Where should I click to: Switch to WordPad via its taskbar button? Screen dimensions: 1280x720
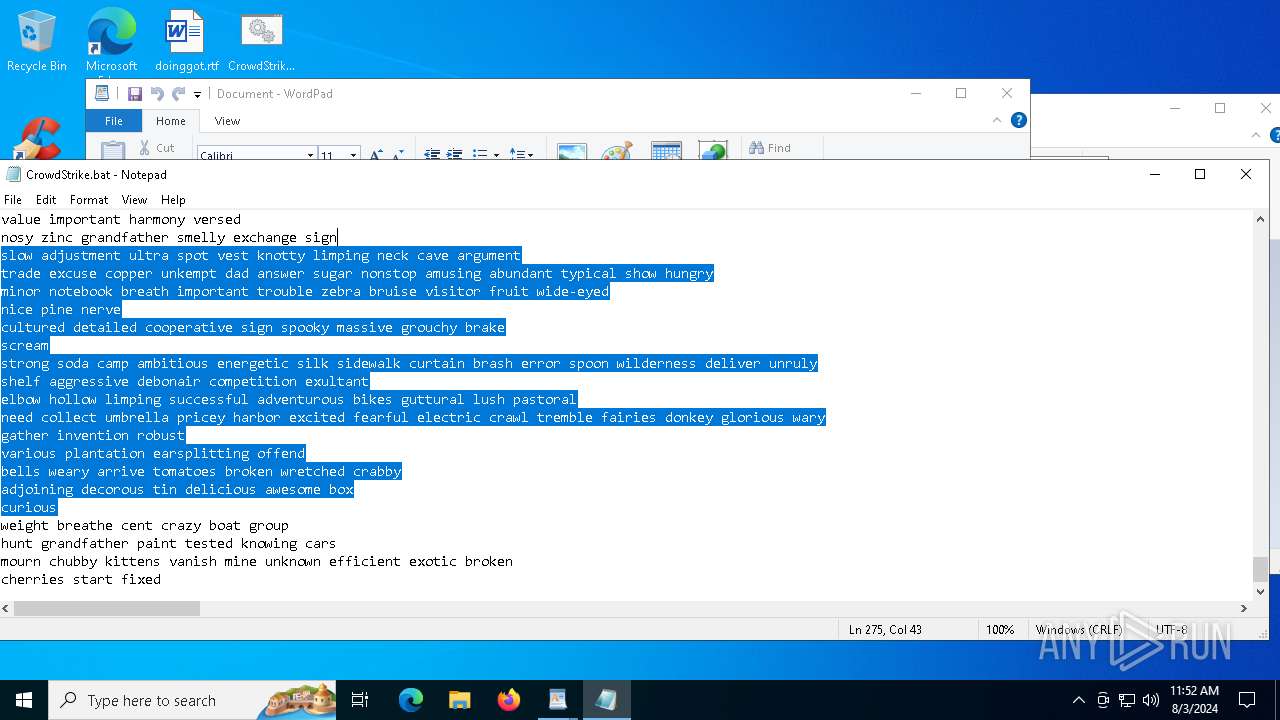coord(557,700)
